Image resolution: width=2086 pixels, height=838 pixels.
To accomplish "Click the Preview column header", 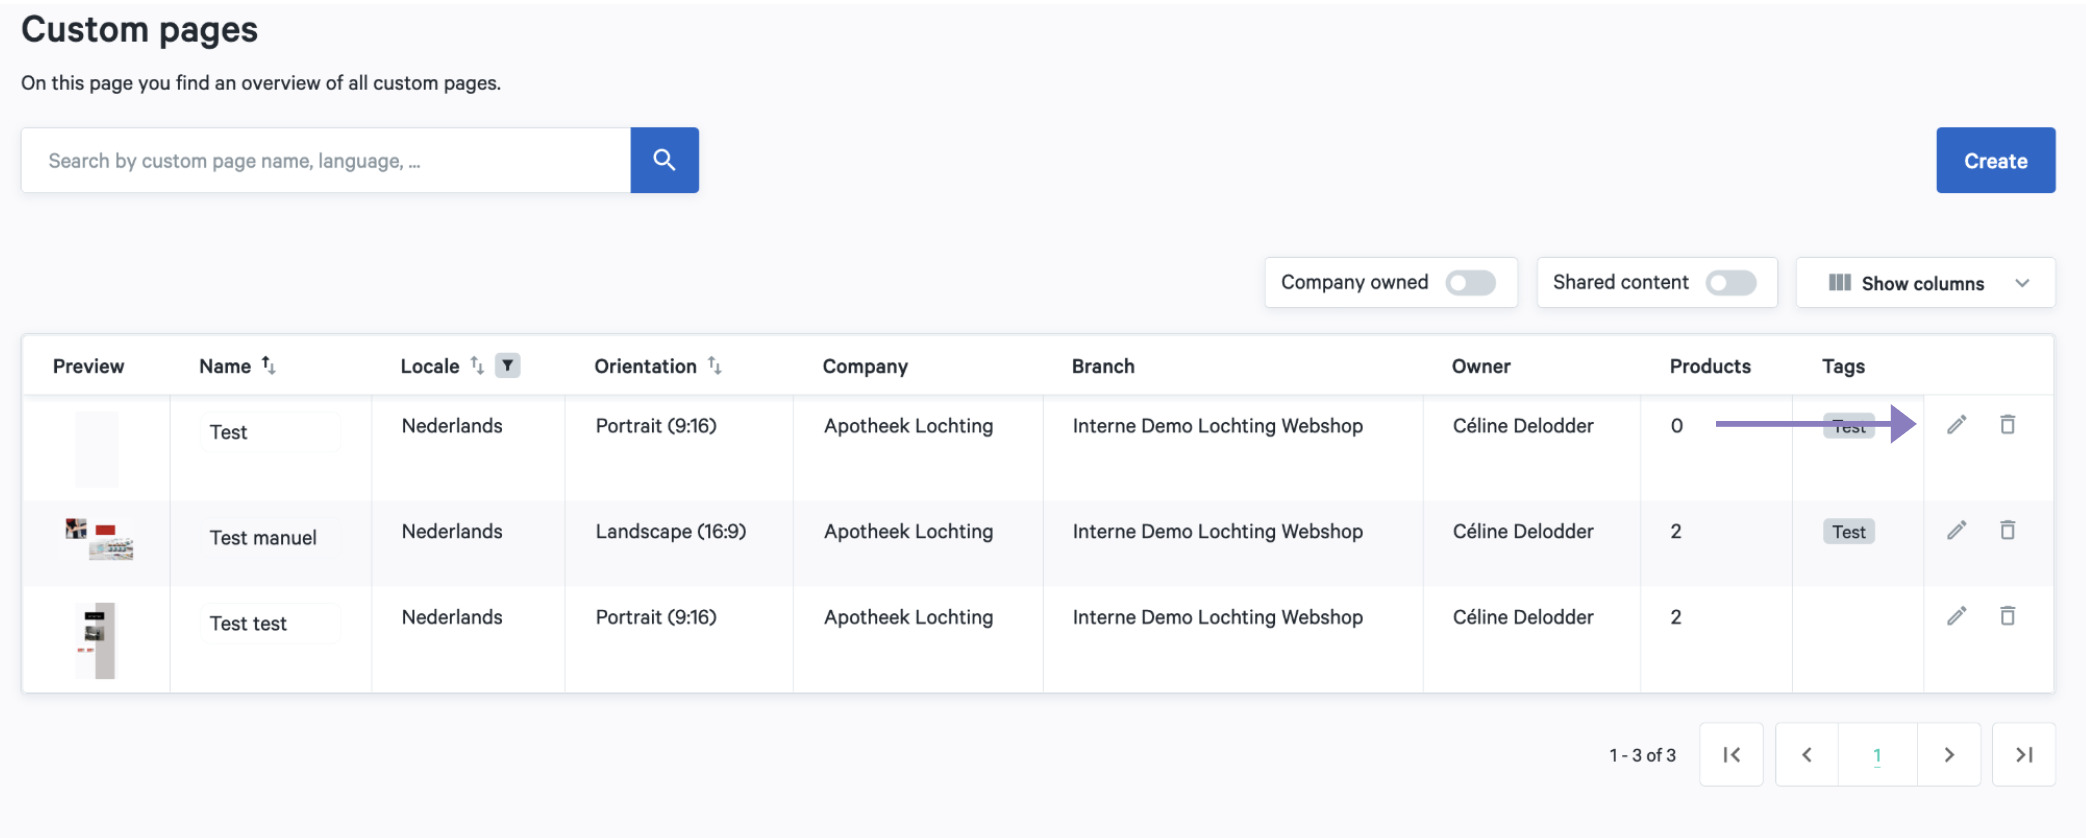I will (x=88, y=366).
